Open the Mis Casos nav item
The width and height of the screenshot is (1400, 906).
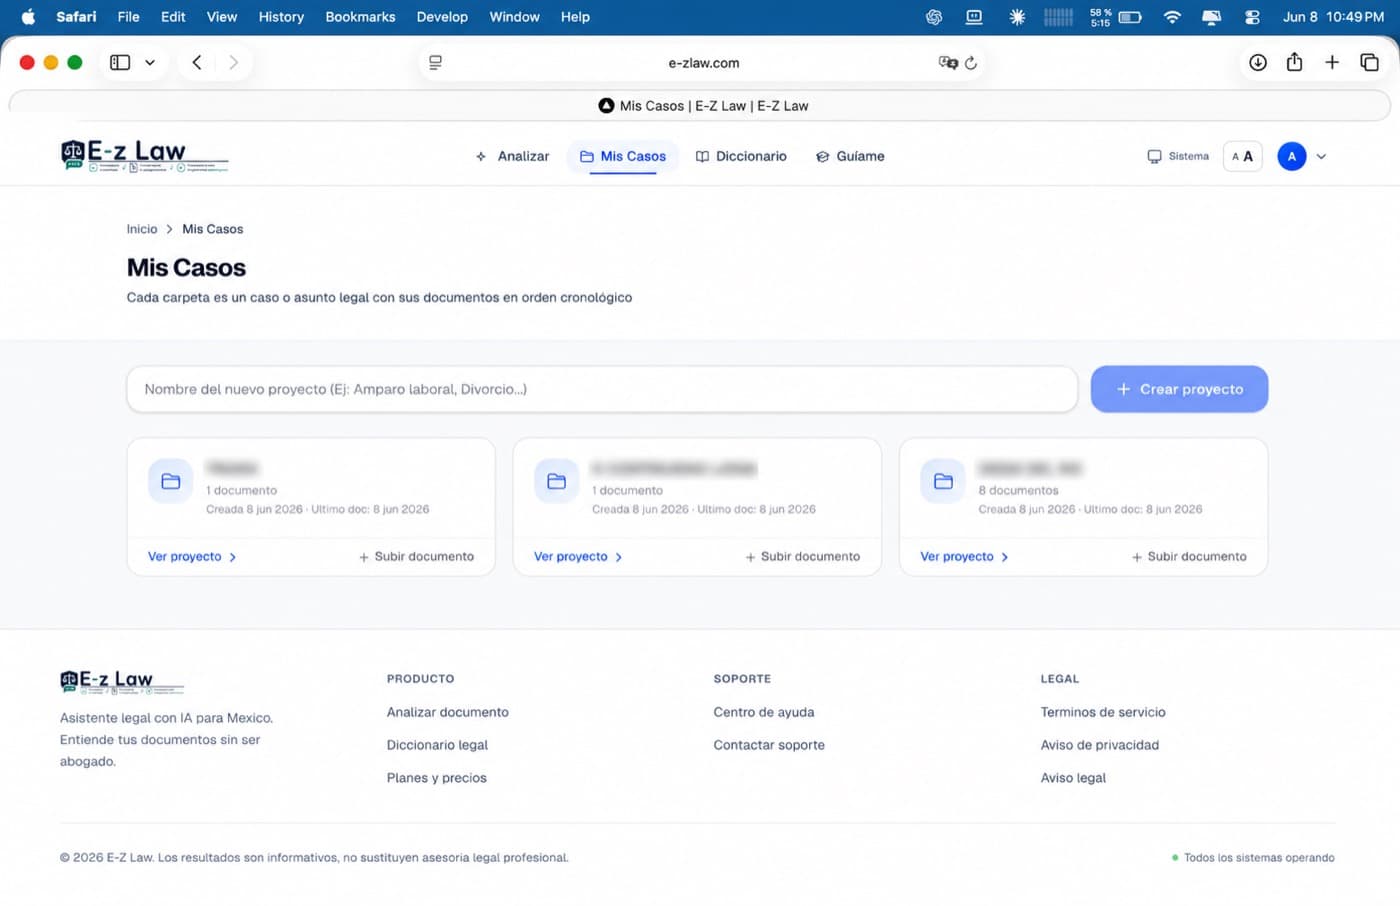(x=623, y=156)
